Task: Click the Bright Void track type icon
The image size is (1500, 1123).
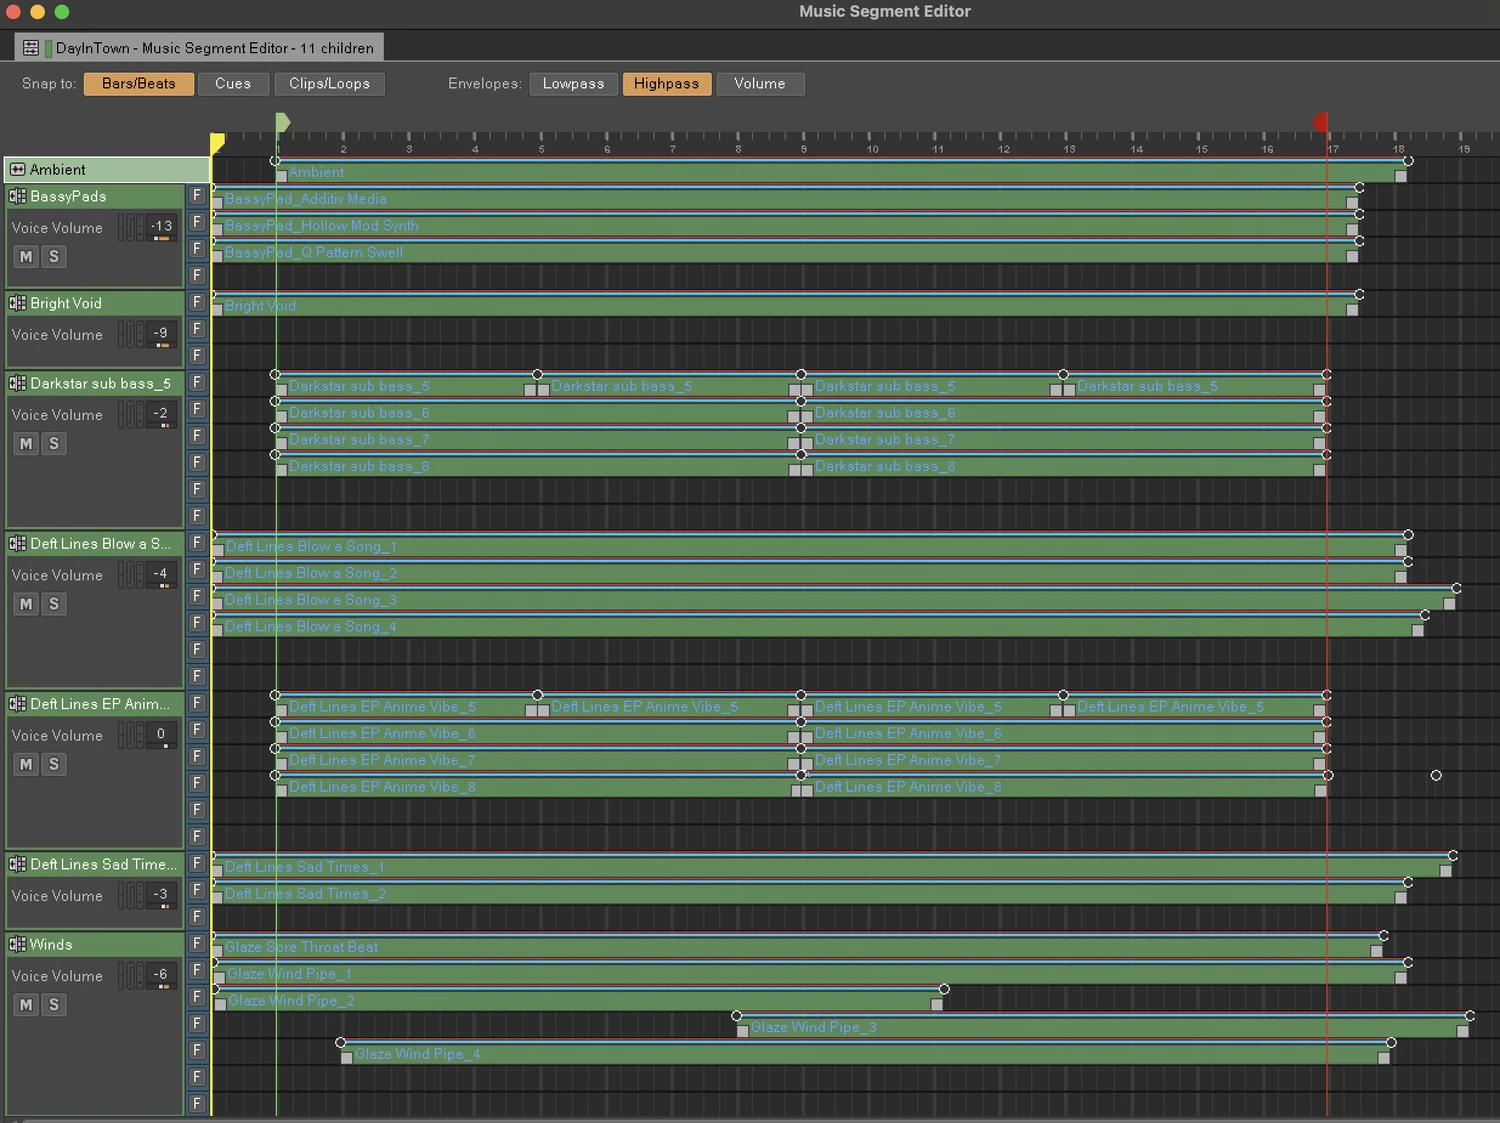Action: pos(17,303)
